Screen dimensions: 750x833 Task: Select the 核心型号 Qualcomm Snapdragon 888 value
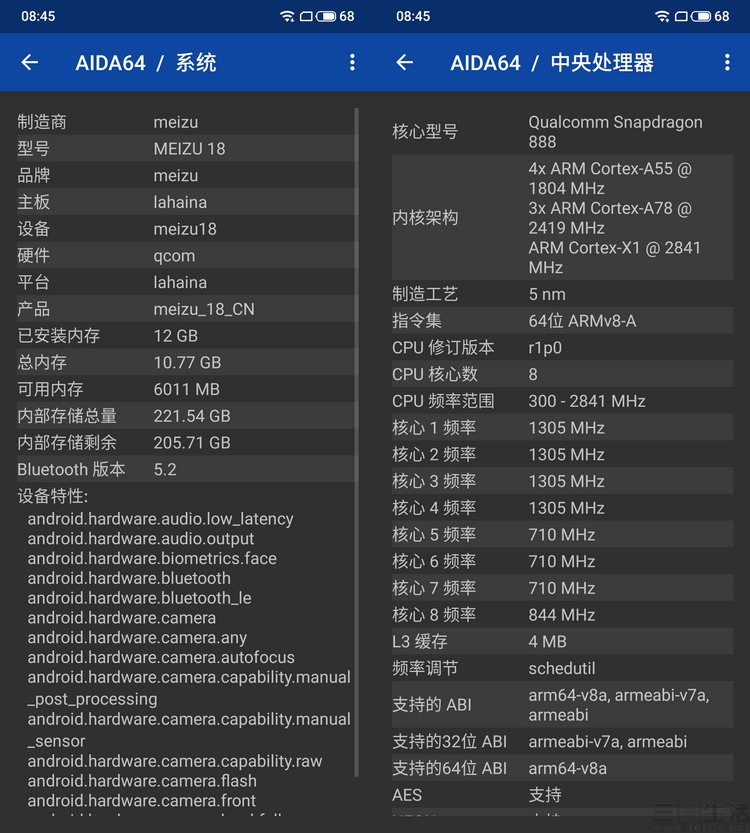point(615,132)
